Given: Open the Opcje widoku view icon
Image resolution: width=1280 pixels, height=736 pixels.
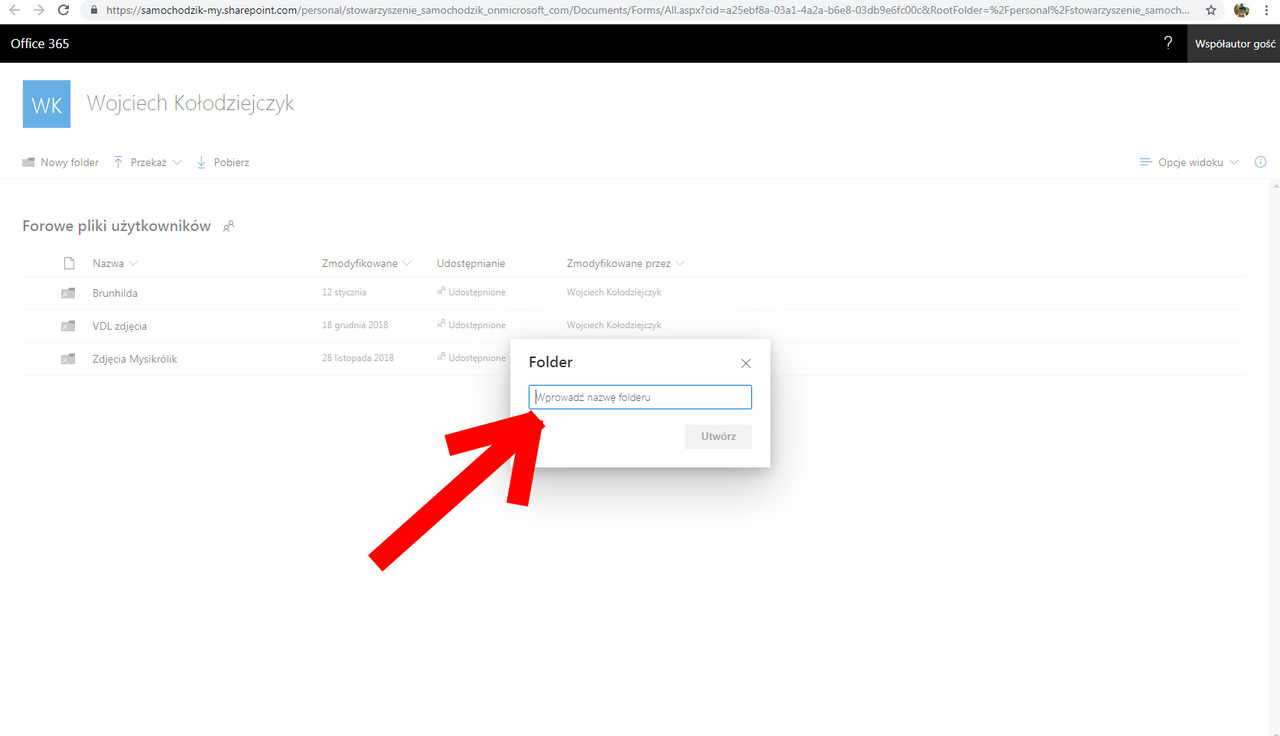Looking at the screenshot, I should point(1144,161).
